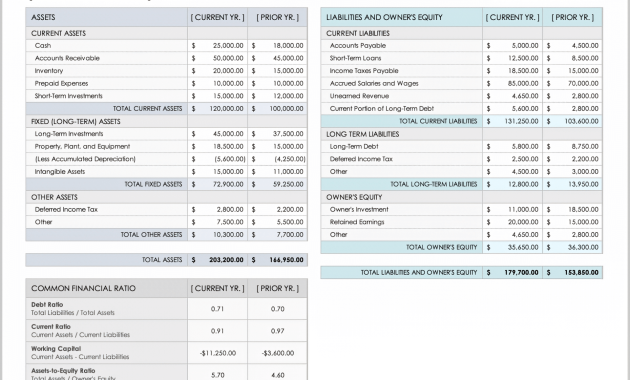Viewport: 630px width, 380px height.
Task: Click Total Liabilities and Owner's Equity 179,700.00
Action: (x=521, y=272)
